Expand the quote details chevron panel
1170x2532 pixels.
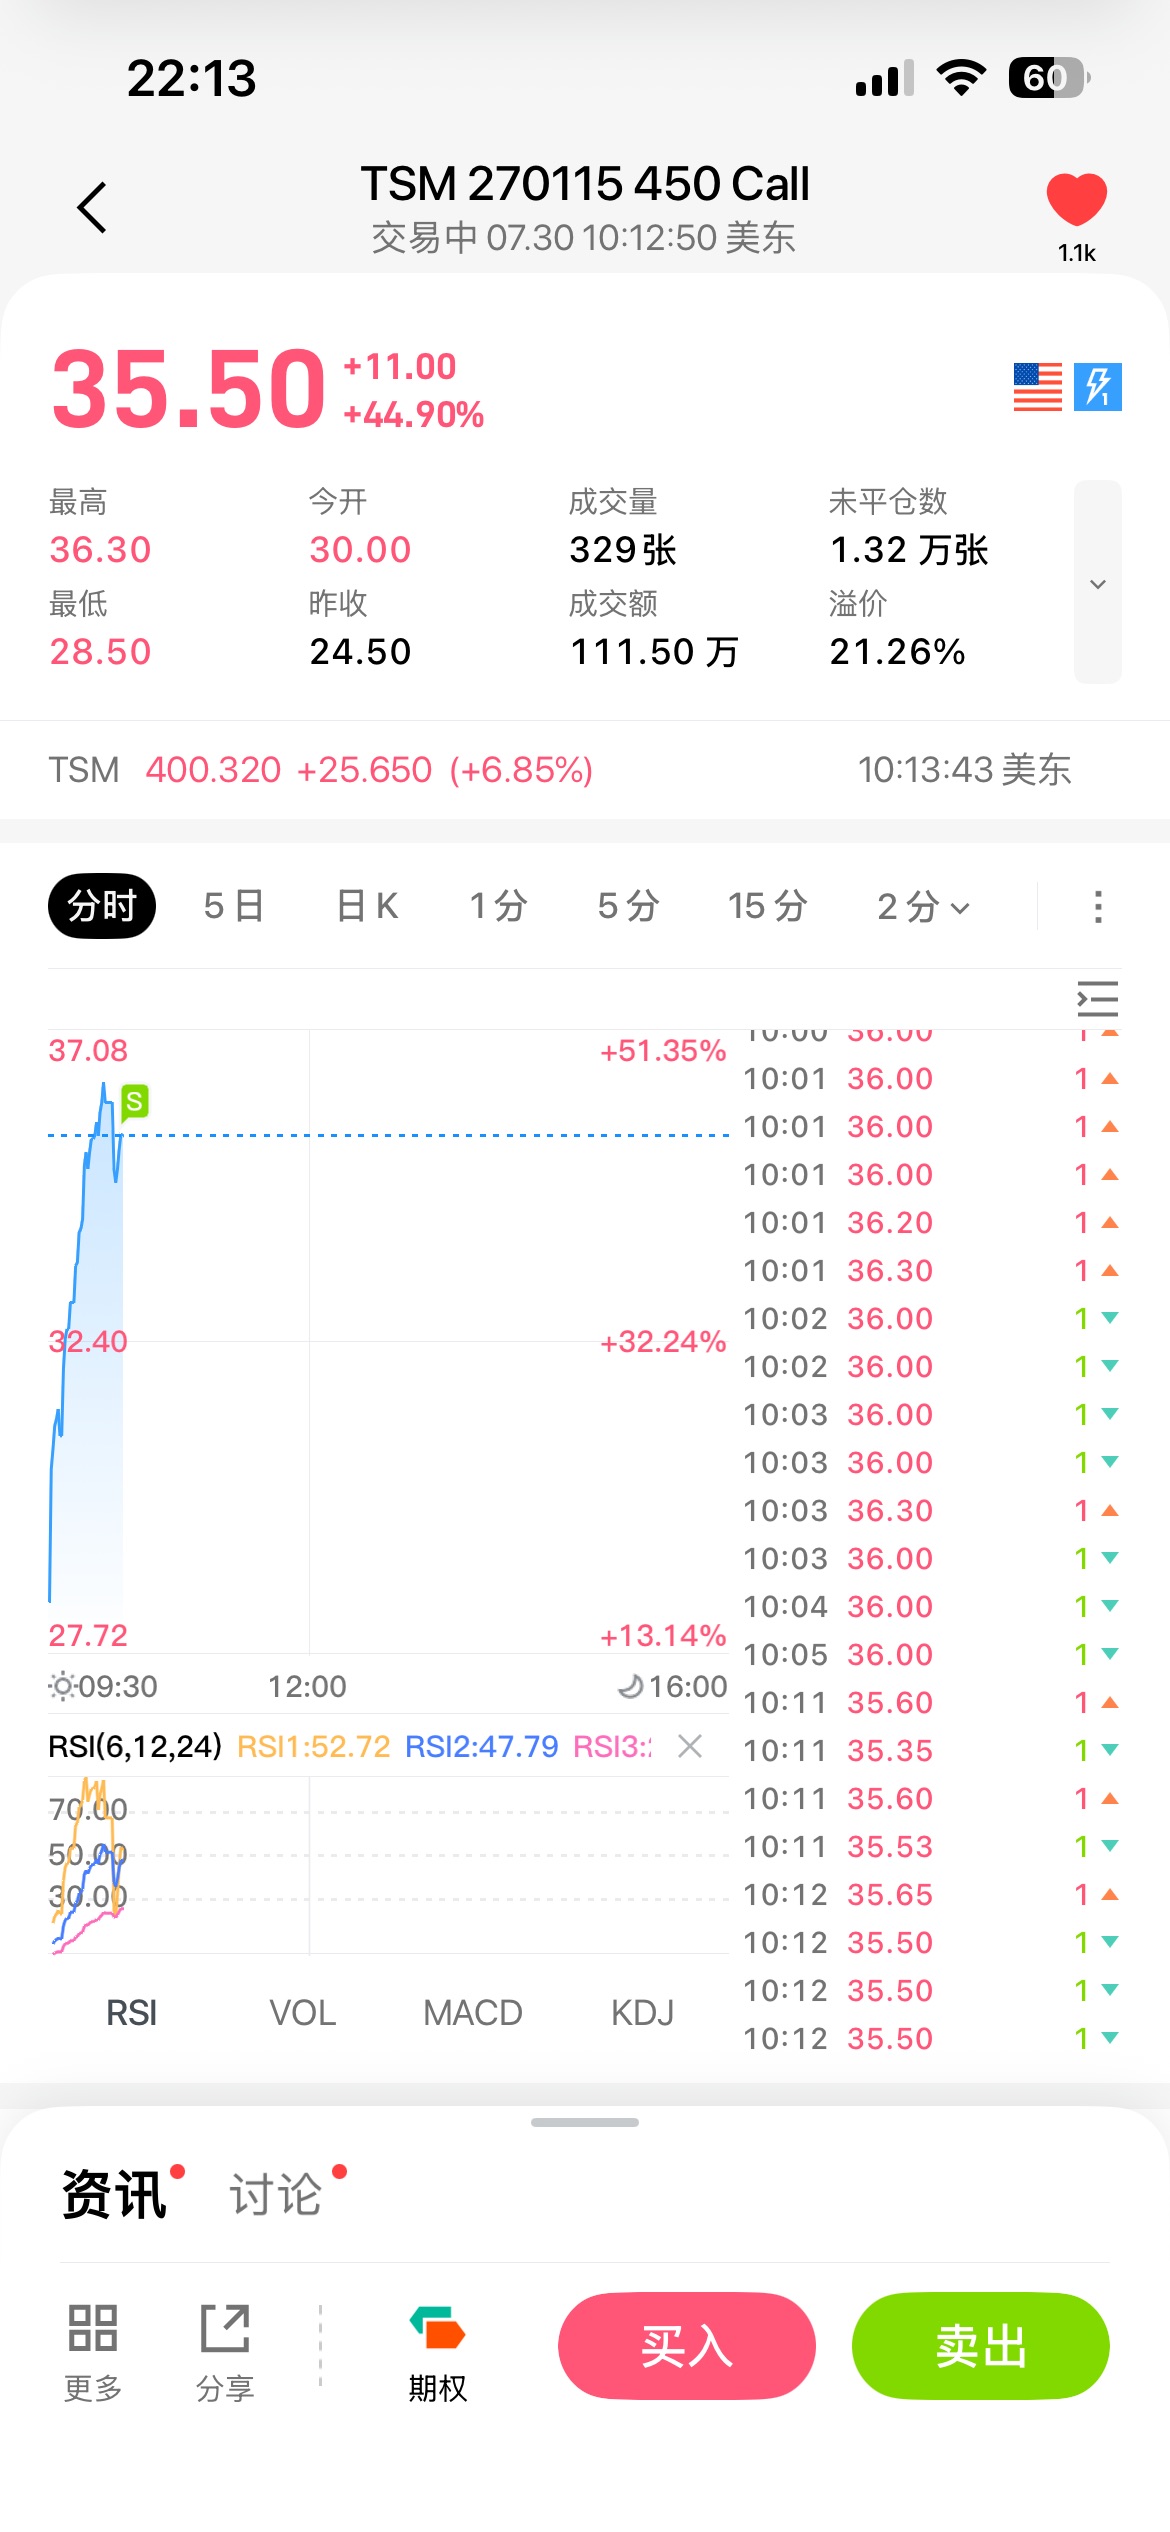[x=1098, y=582]
